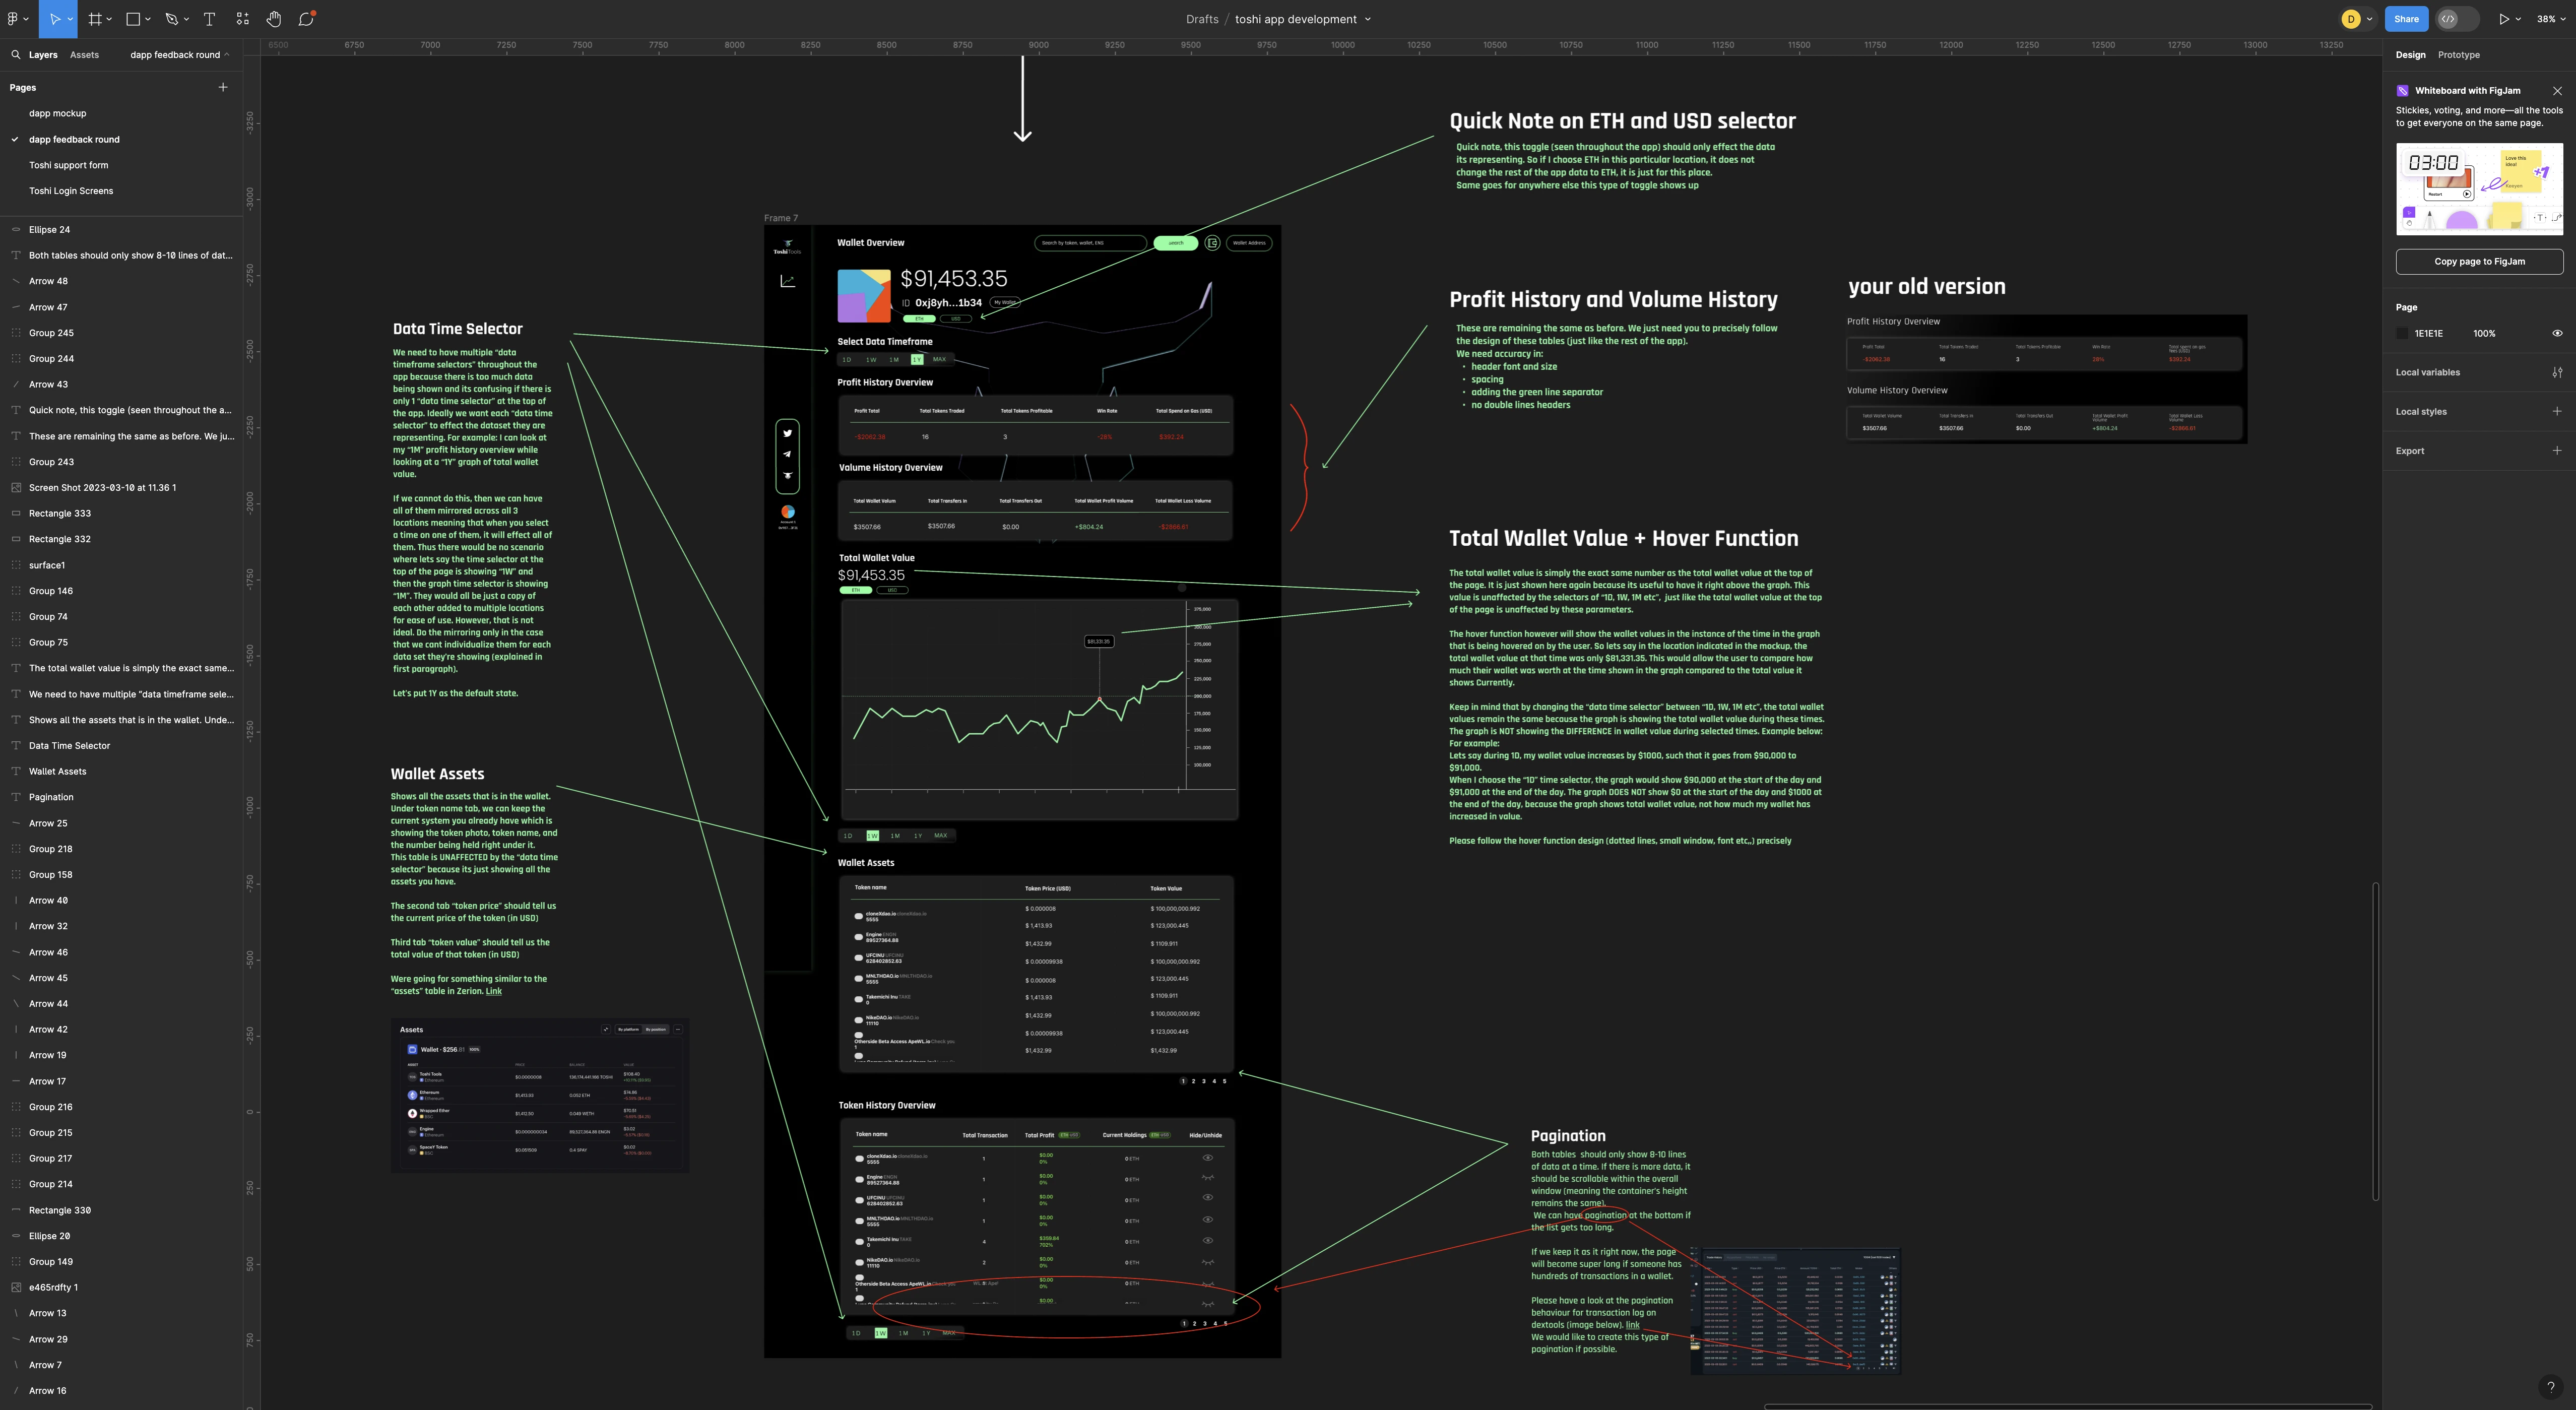The image size is (2576, 1410).
Task: Click the layers search magnifier icon
Action: [x=16, y=55]
